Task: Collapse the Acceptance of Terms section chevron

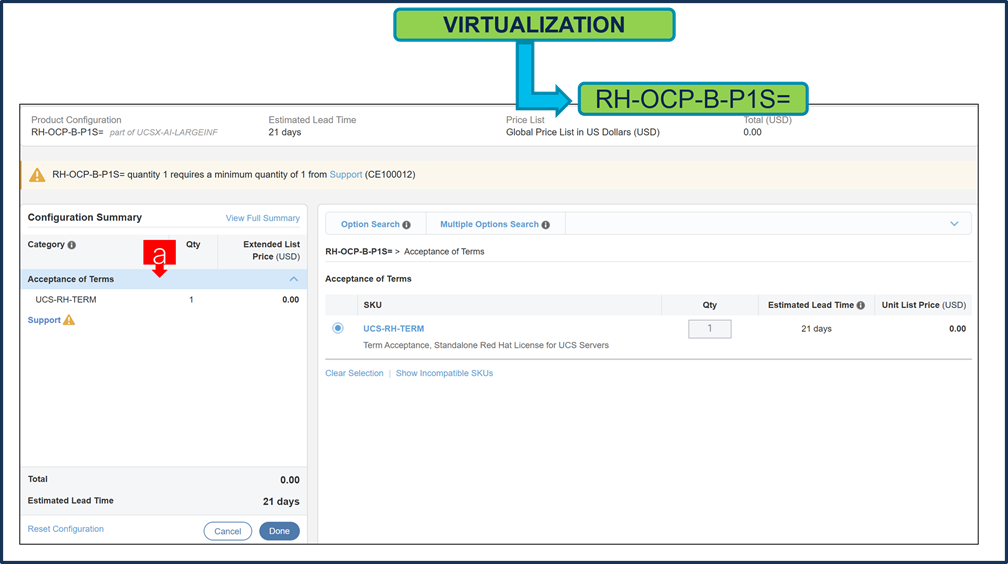Action: [x=294, y=279]
